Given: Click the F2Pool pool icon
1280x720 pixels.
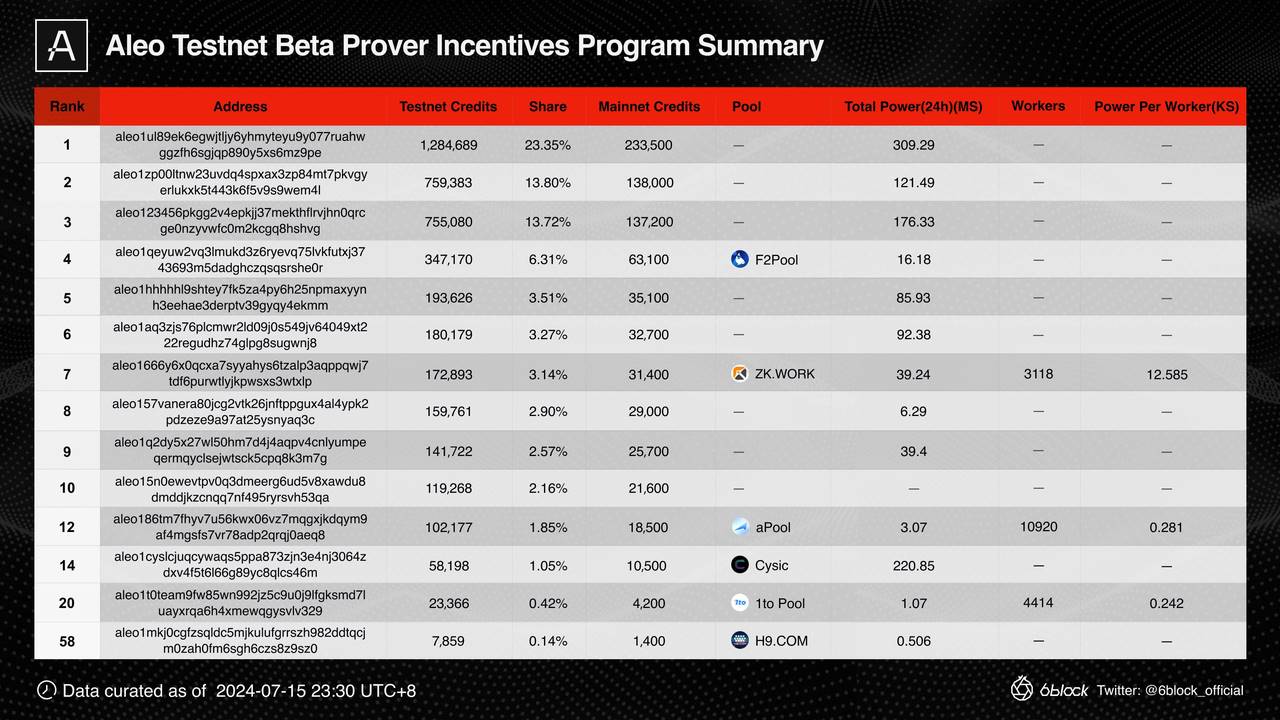Looking at the screenshot, I should click(x=740, y=260).
